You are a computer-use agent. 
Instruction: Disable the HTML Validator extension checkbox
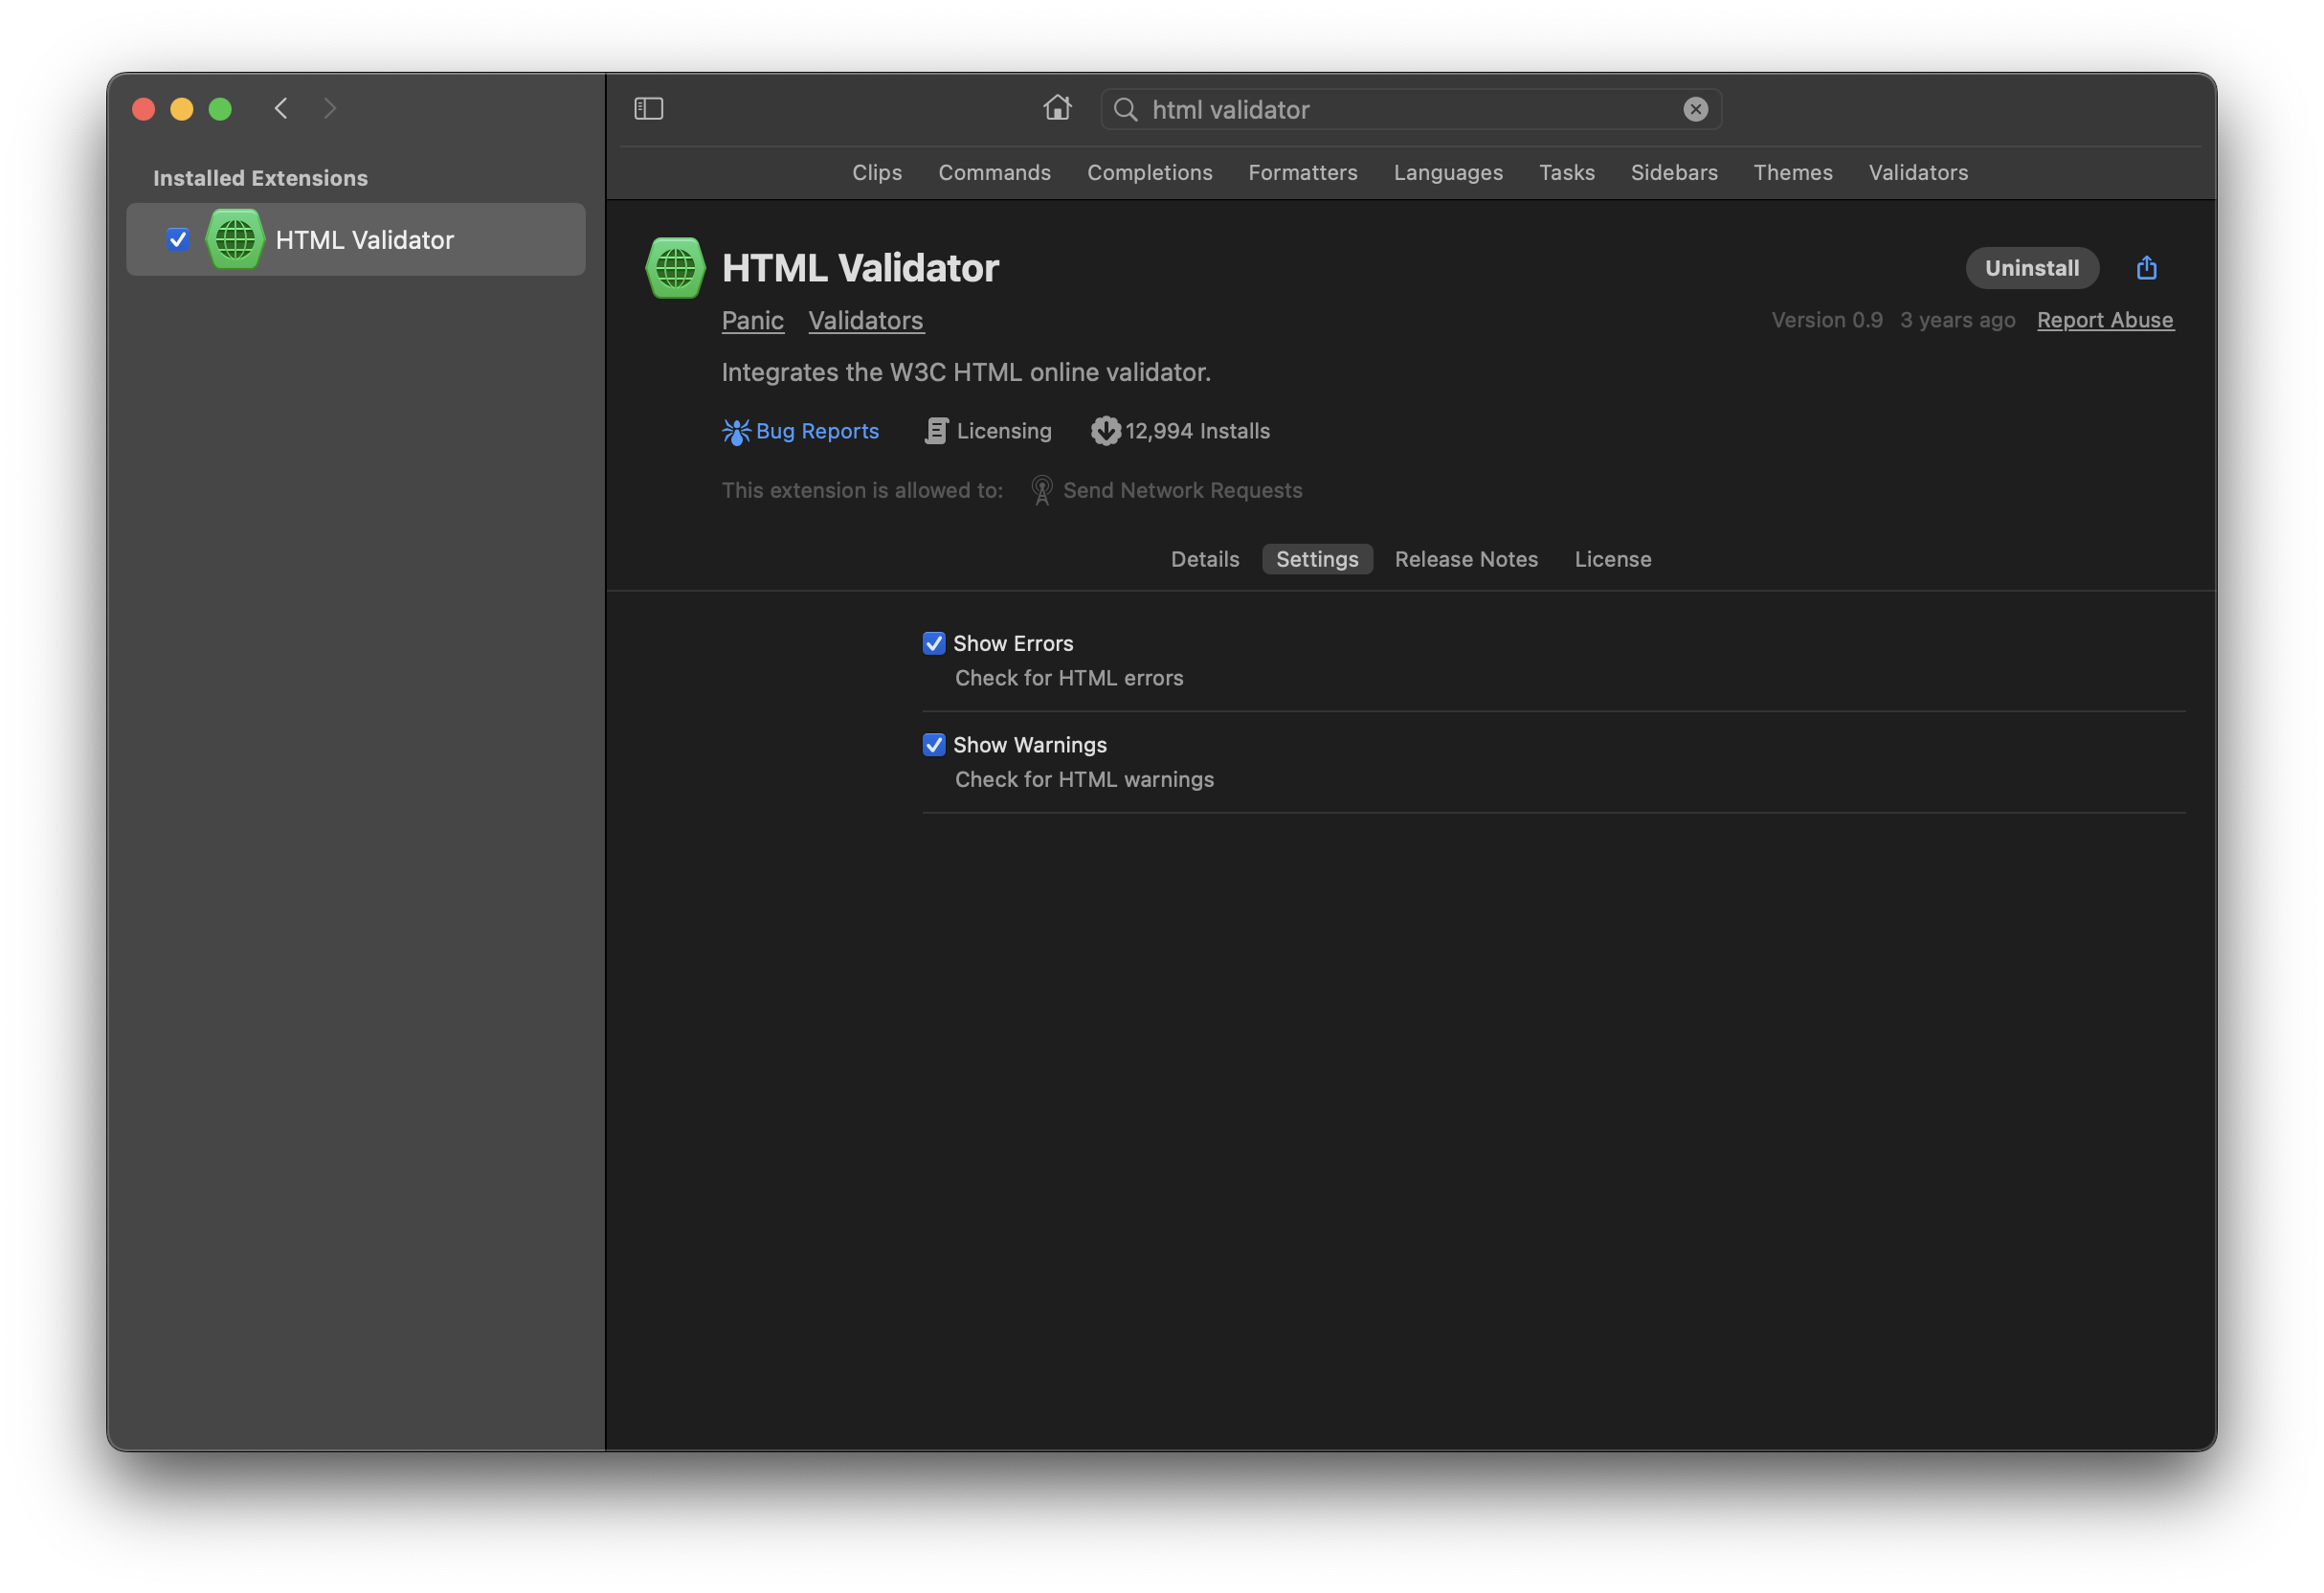pos(178,239)
